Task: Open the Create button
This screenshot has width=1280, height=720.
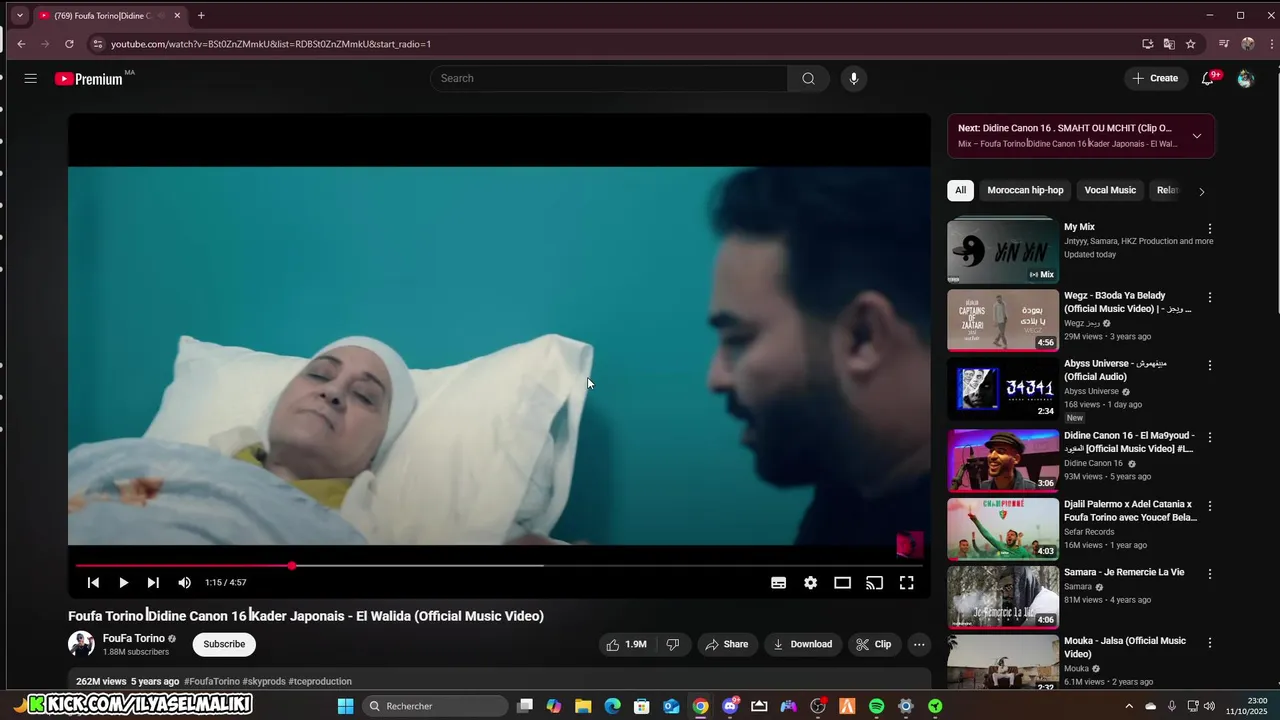Action: (x=1156, y=78)
